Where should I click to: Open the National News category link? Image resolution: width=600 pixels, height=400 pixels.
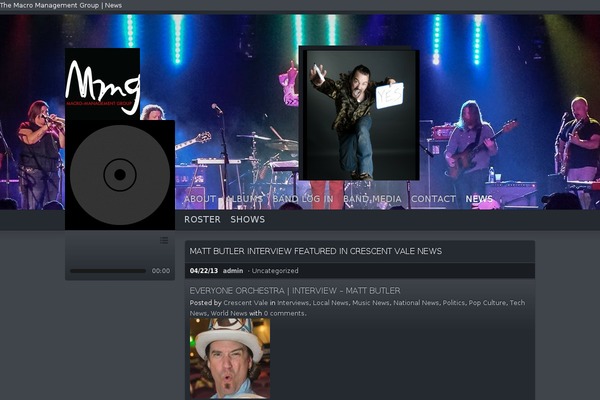416,303
